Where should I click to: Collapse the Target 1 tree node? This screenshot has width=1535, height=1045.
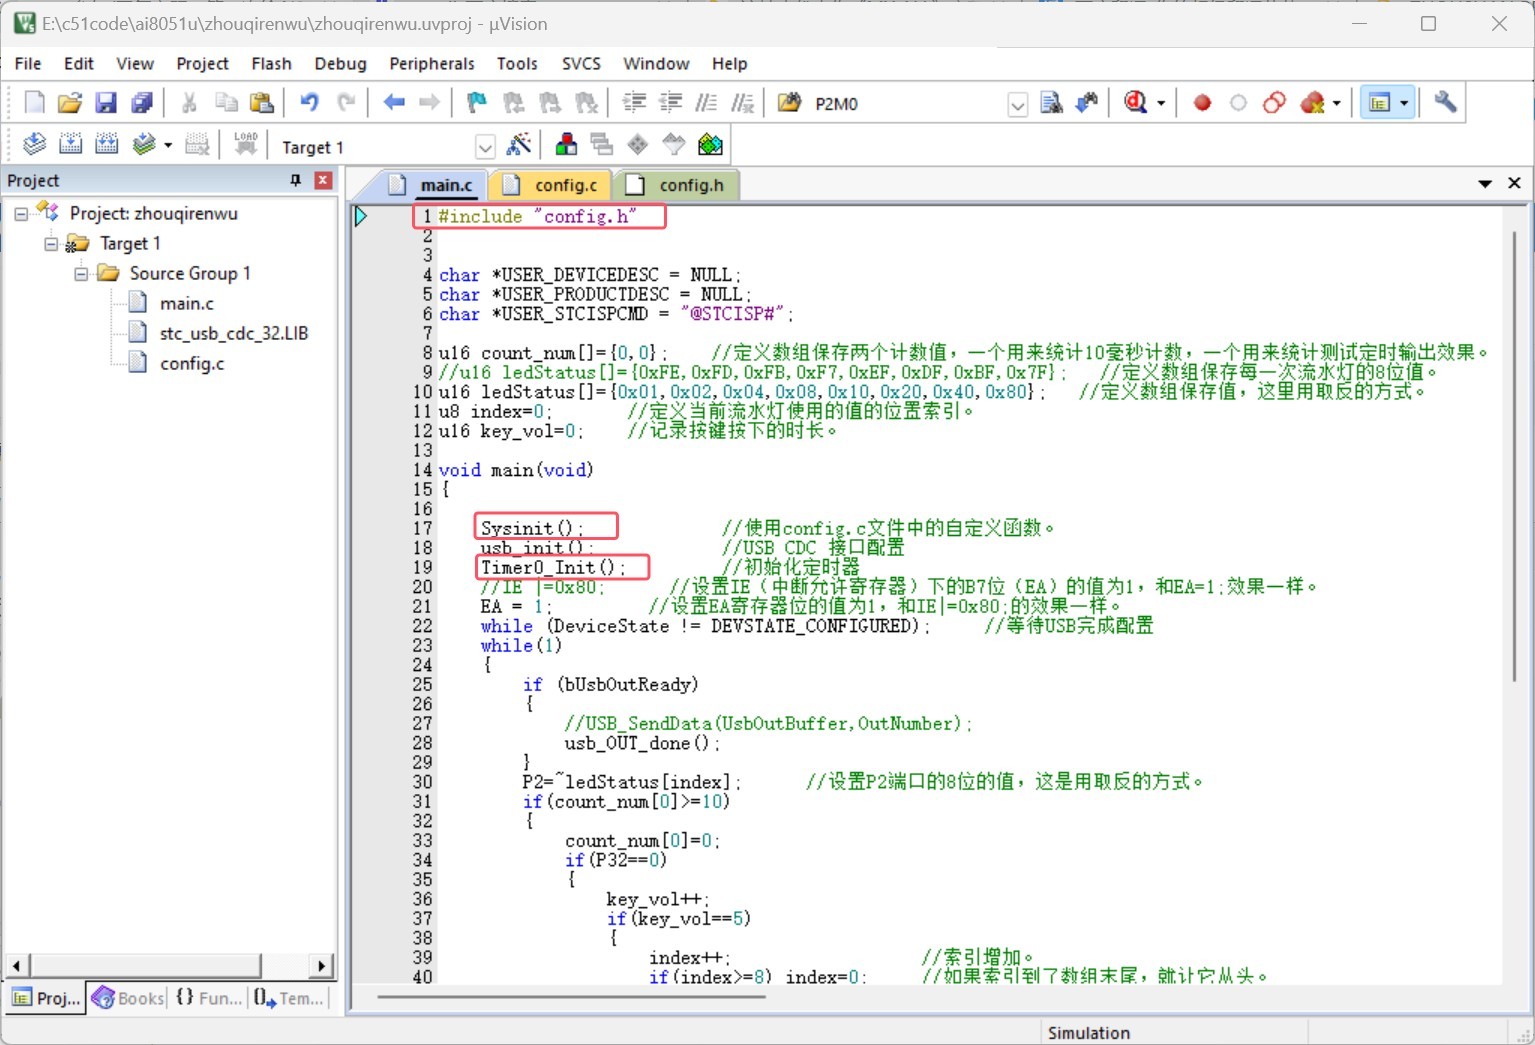pos(51,244)
